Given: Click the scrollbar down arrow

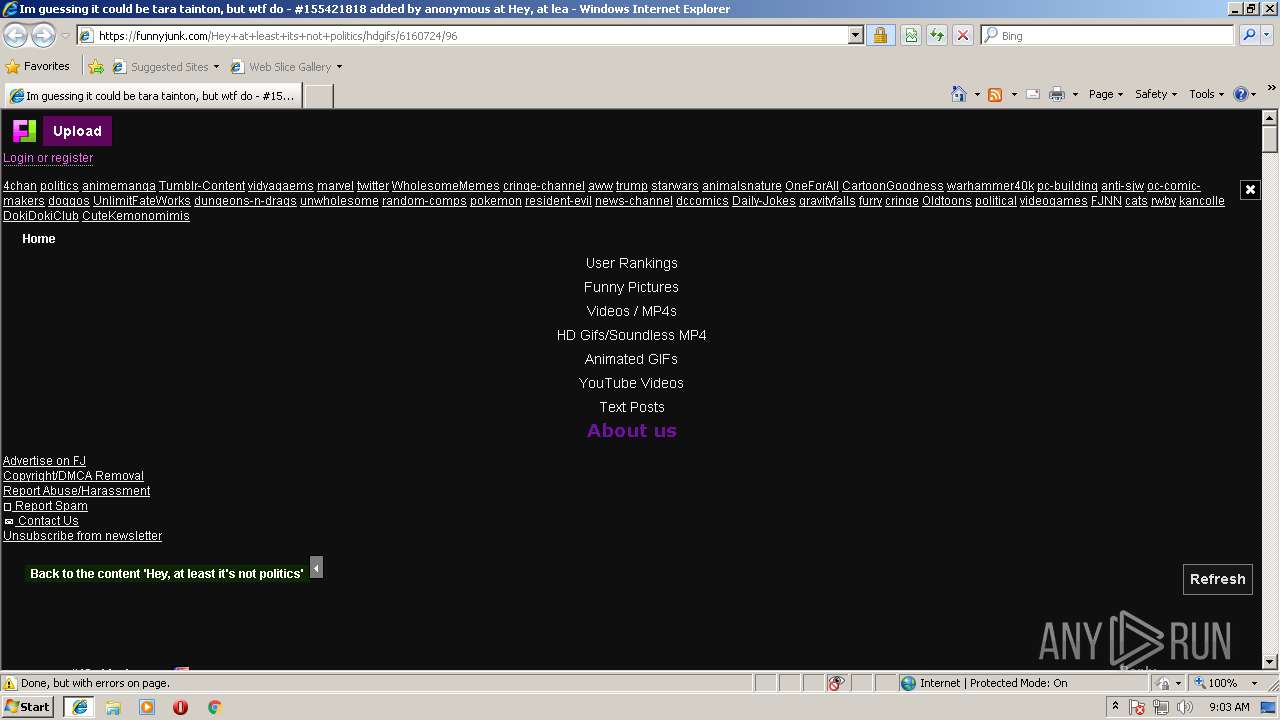Looking at the screenshot, I should pos(1270,662).
